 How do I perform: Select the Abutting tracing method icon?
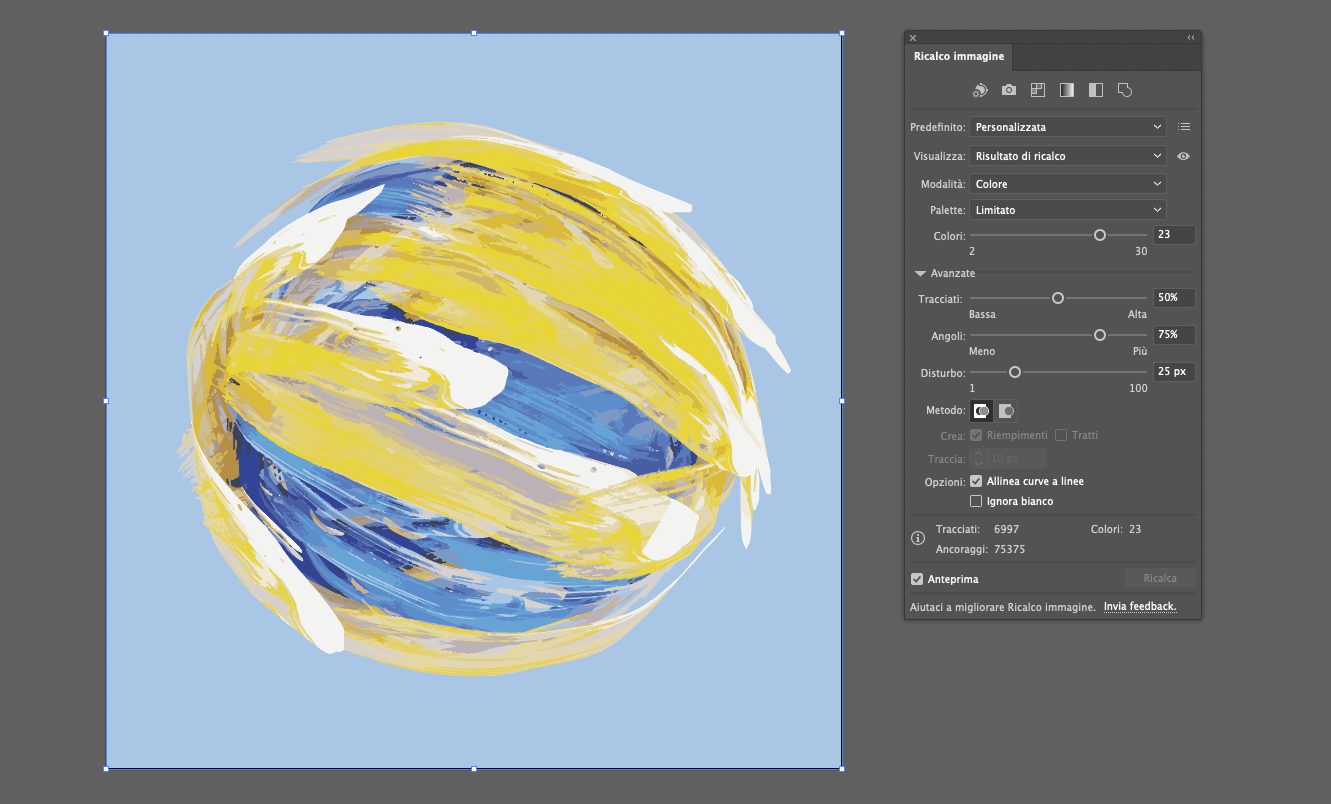click(x=980, y=410)
